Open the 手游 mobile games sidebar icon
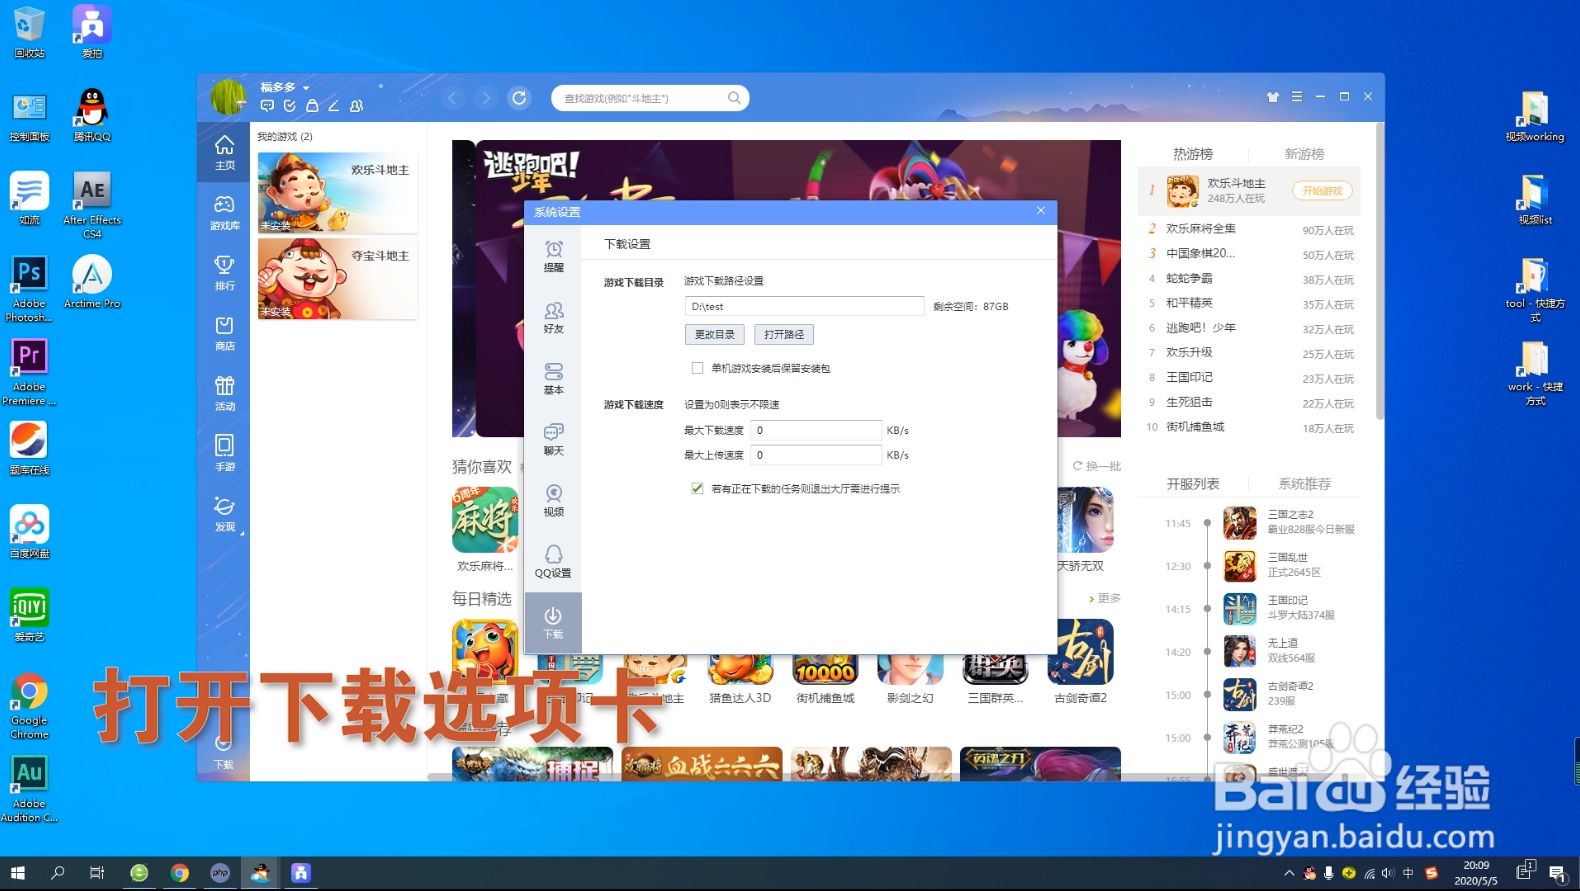Viewport: 1580px width, 891px height. pos(224,453)
